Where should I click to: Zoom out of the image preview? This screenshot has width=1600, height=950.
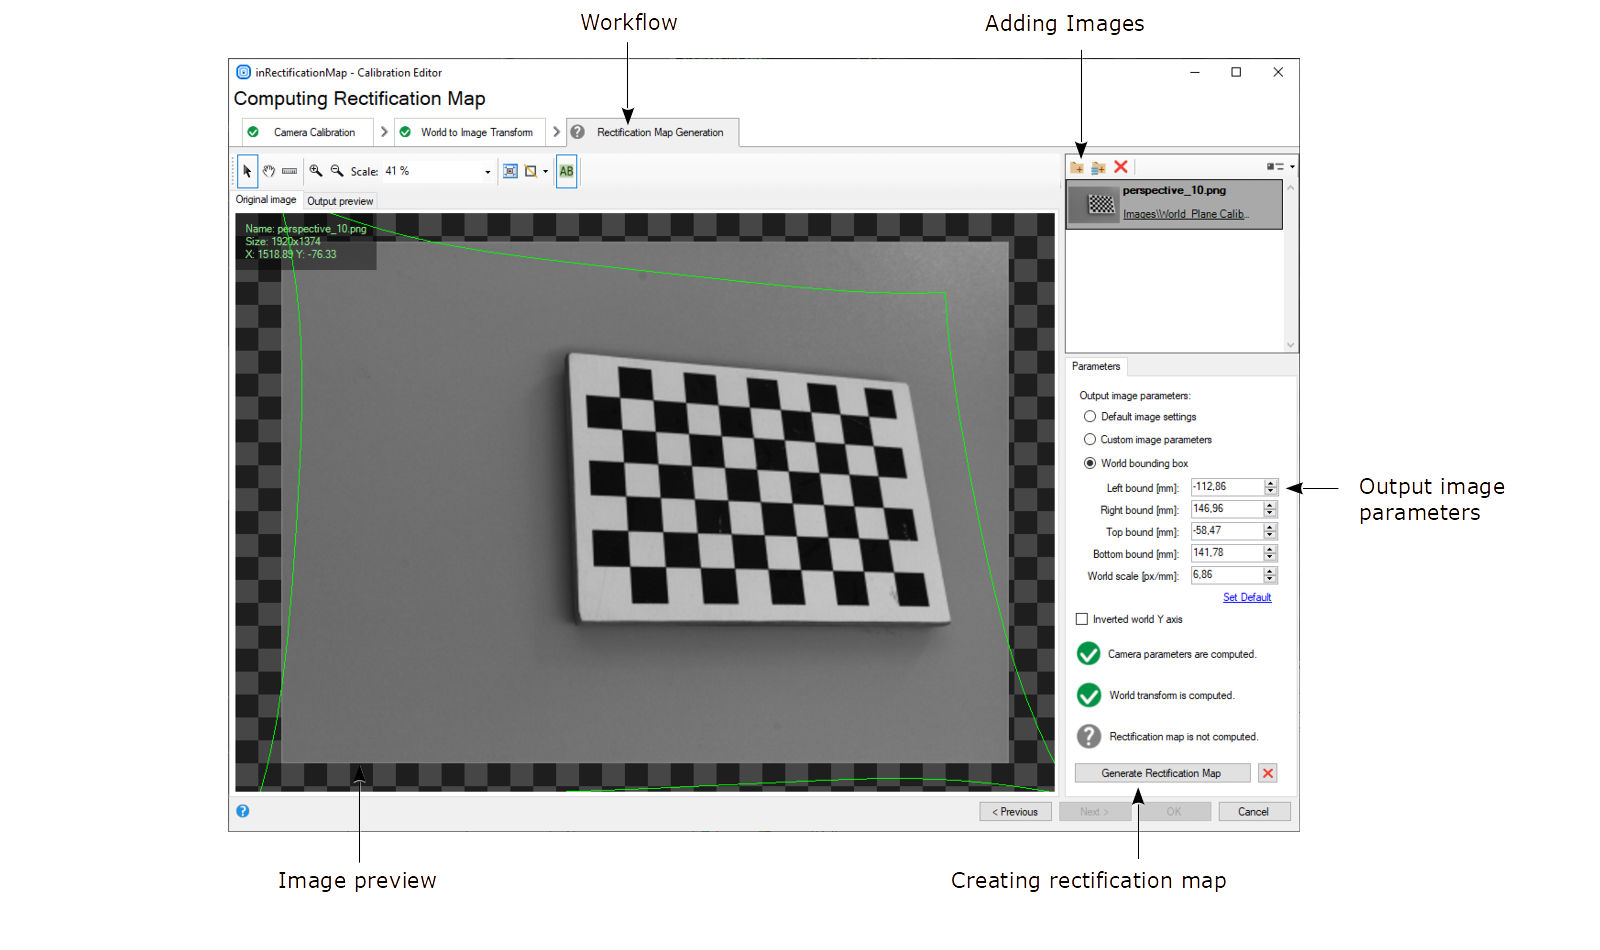point(337,171)
